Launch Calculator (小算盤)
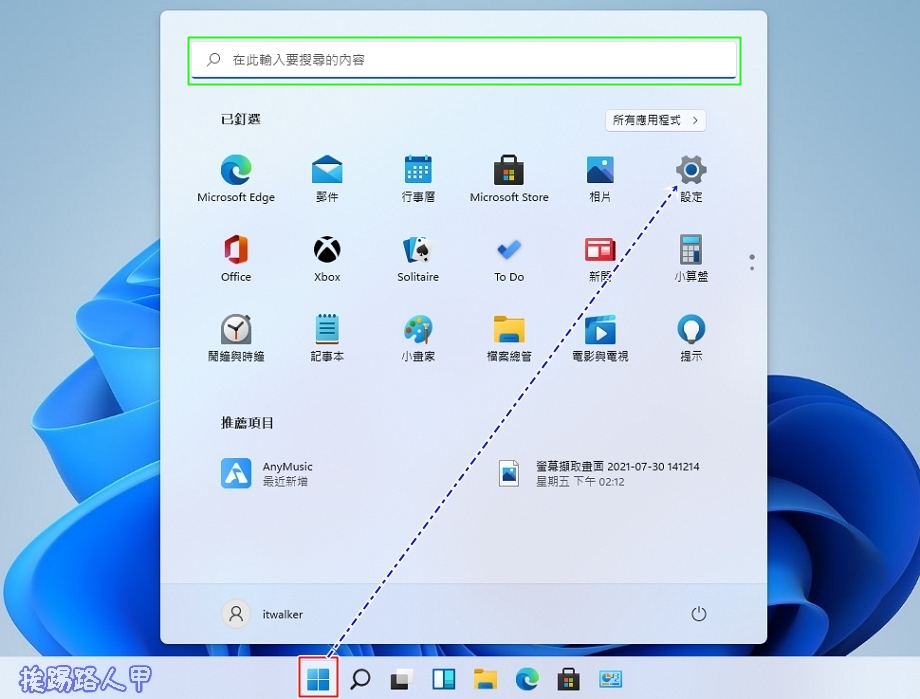920x699 pixels. [691, 258]
